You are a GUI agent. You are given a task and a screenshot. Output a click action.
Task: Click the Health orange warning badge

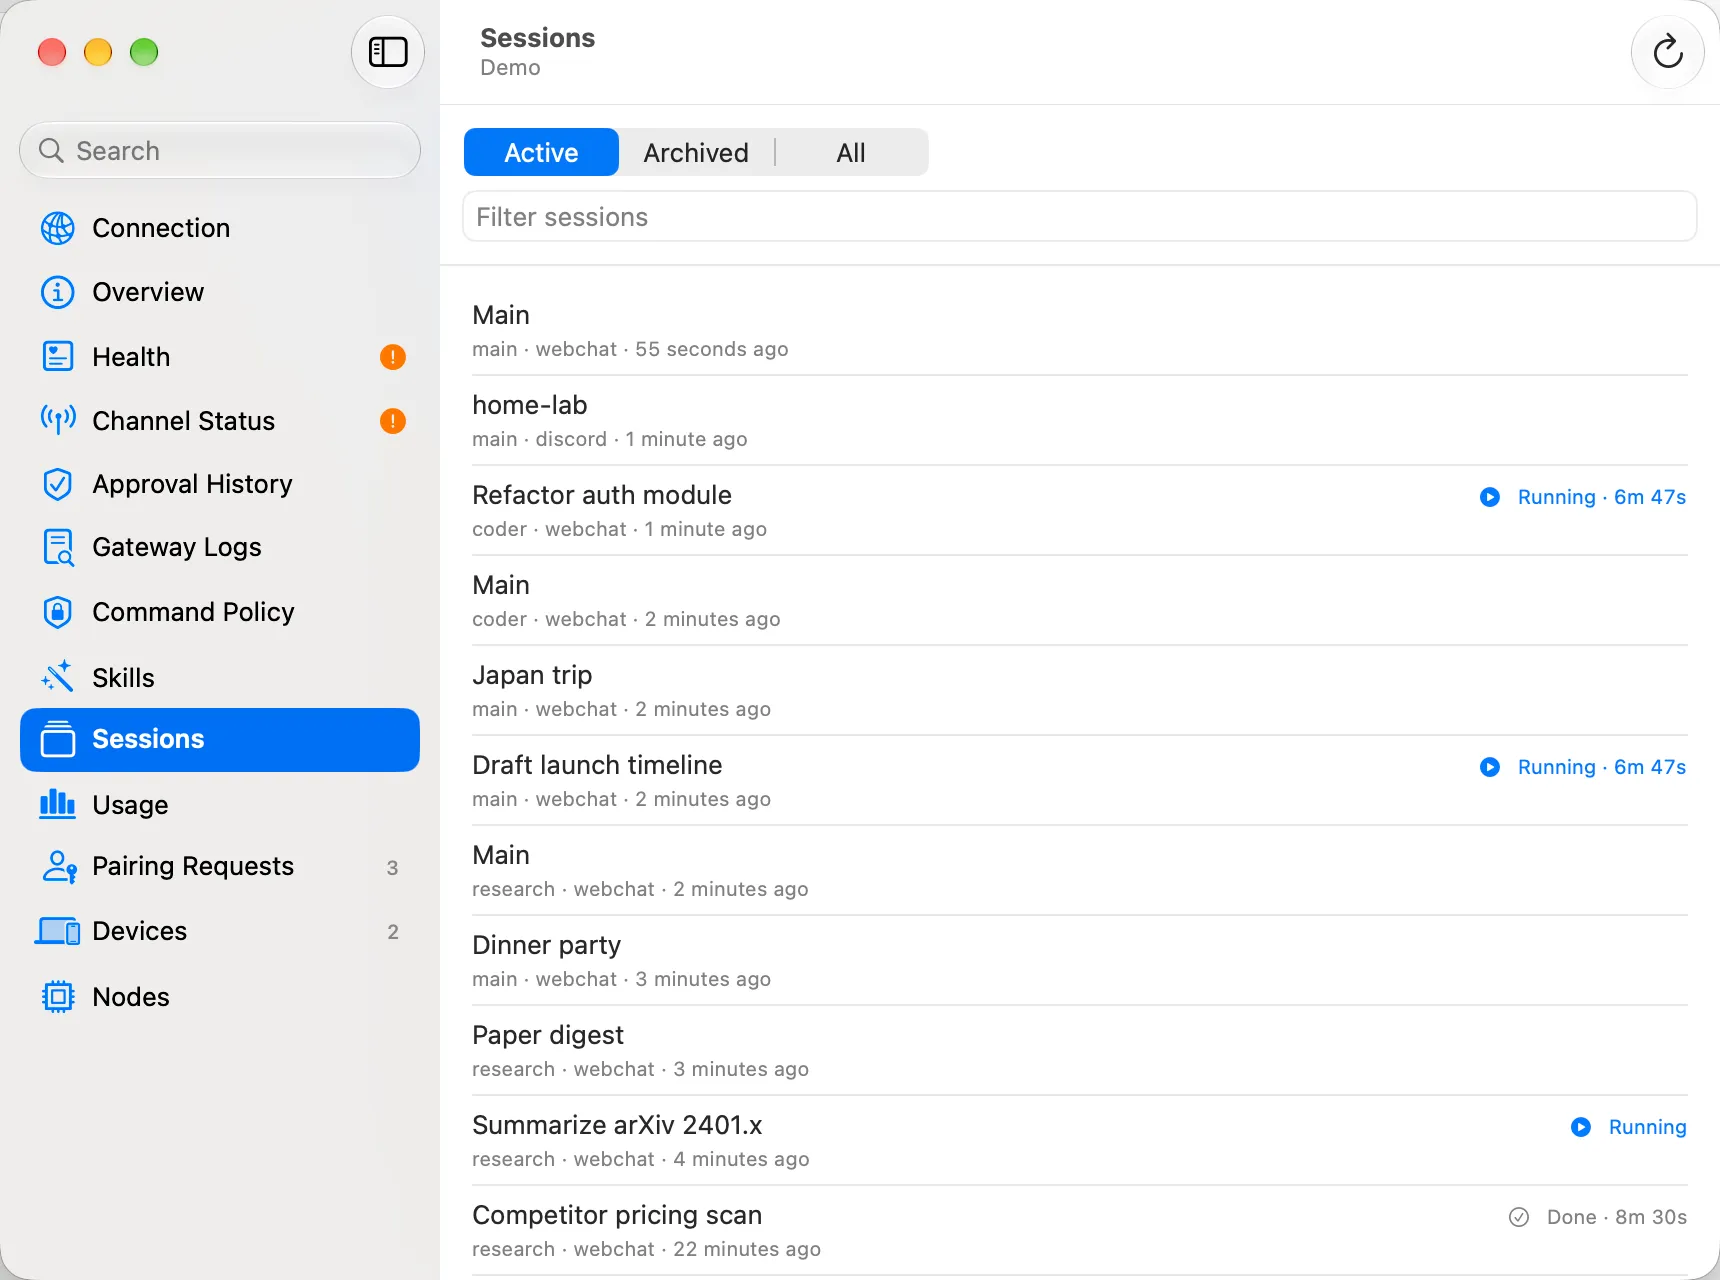[393, 357]
